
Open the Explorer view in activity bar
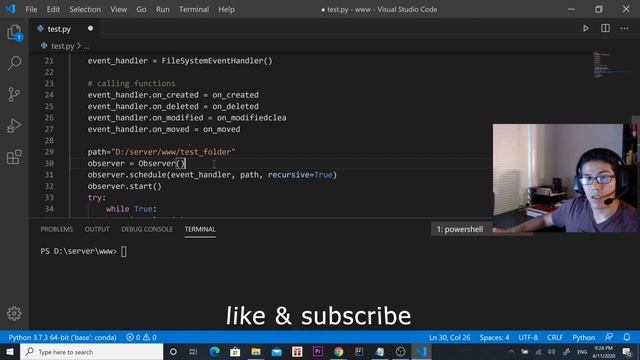[14, 32]
